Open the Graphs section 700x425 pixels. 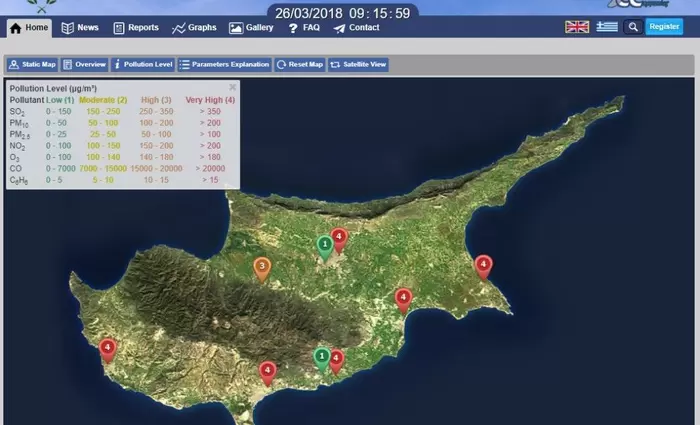point(194,28)
